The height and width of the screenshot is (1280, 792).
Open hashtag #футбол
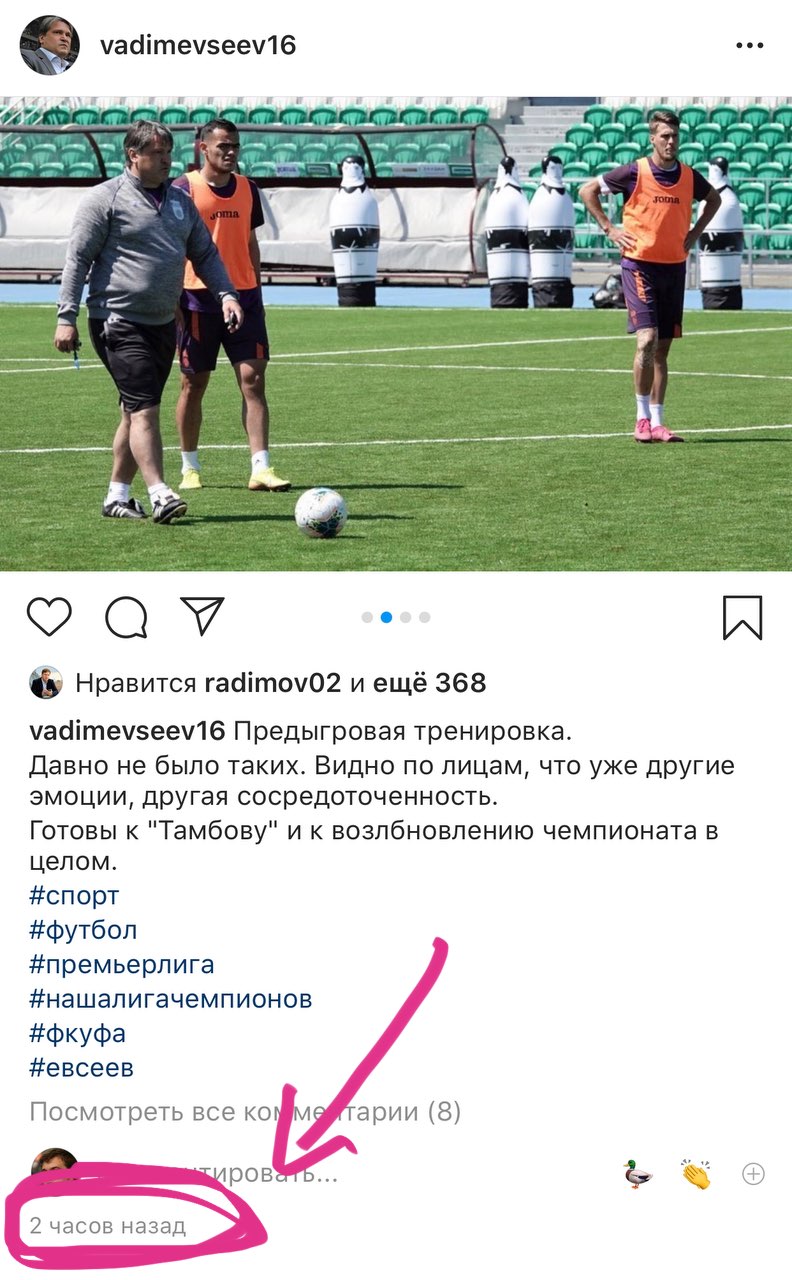click(83, 930)
